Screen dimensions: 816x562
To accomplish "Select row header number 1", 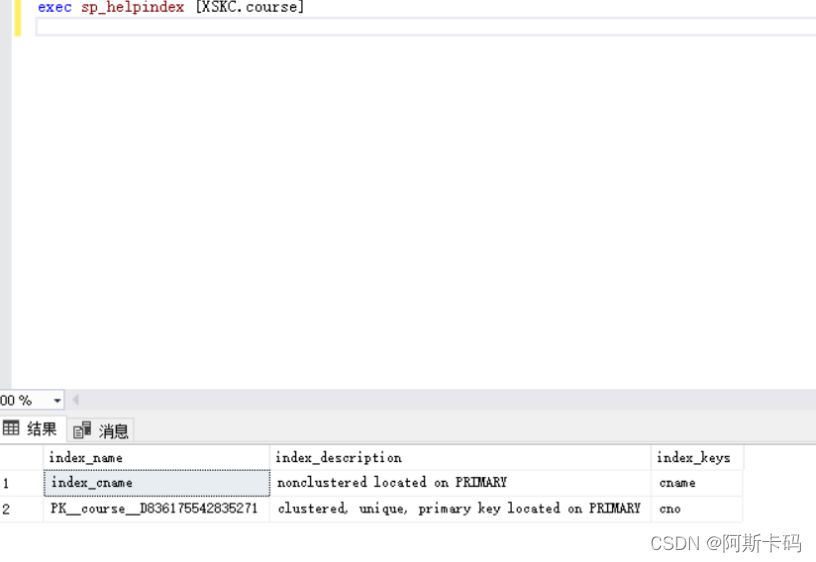I will click(x=21, y=483).
